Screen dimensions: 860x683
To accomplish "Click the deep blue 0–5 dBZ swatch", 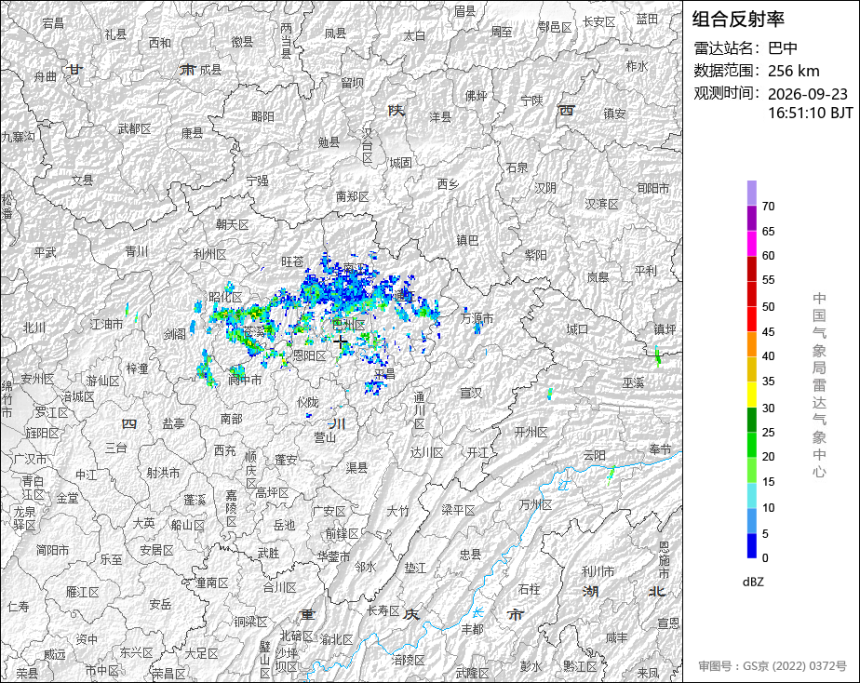I will point(751,545).
